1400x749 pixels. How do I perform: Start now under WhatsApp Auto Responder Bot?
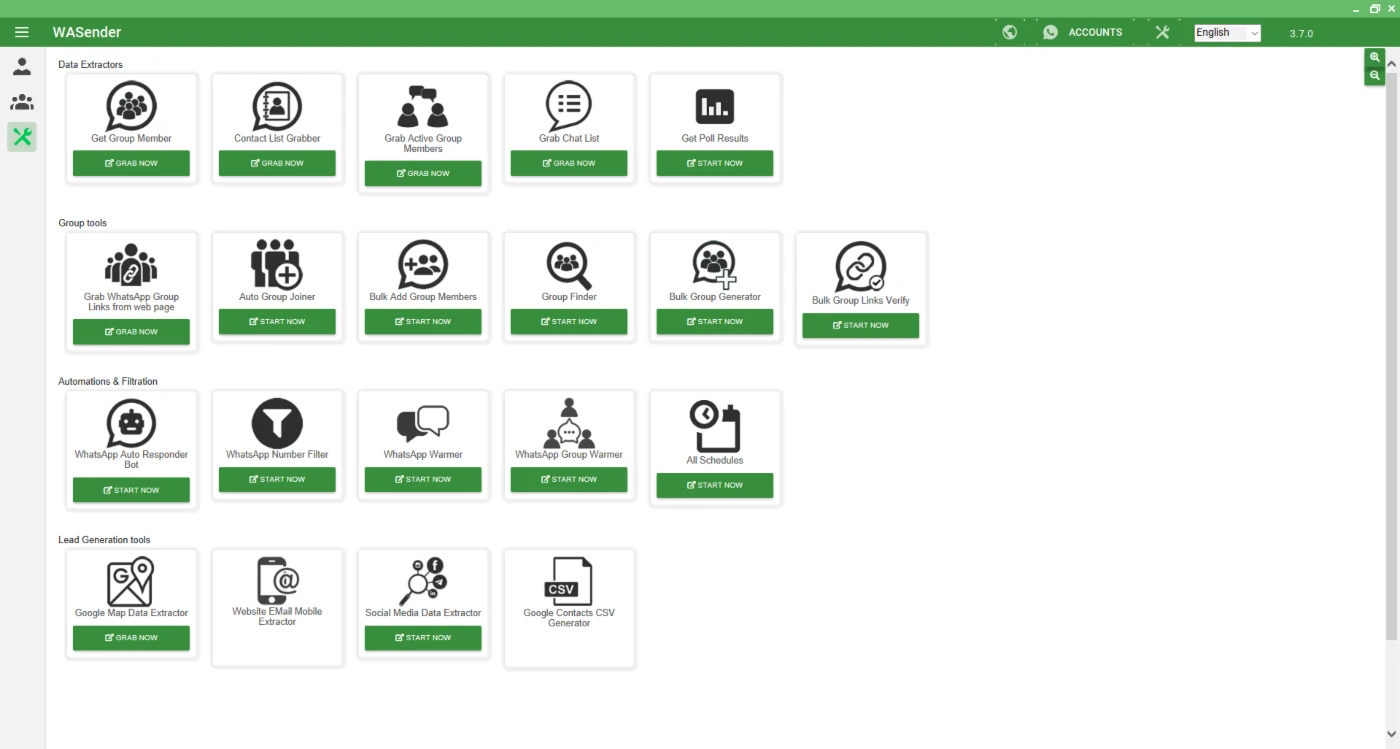(x=131, y=490)
